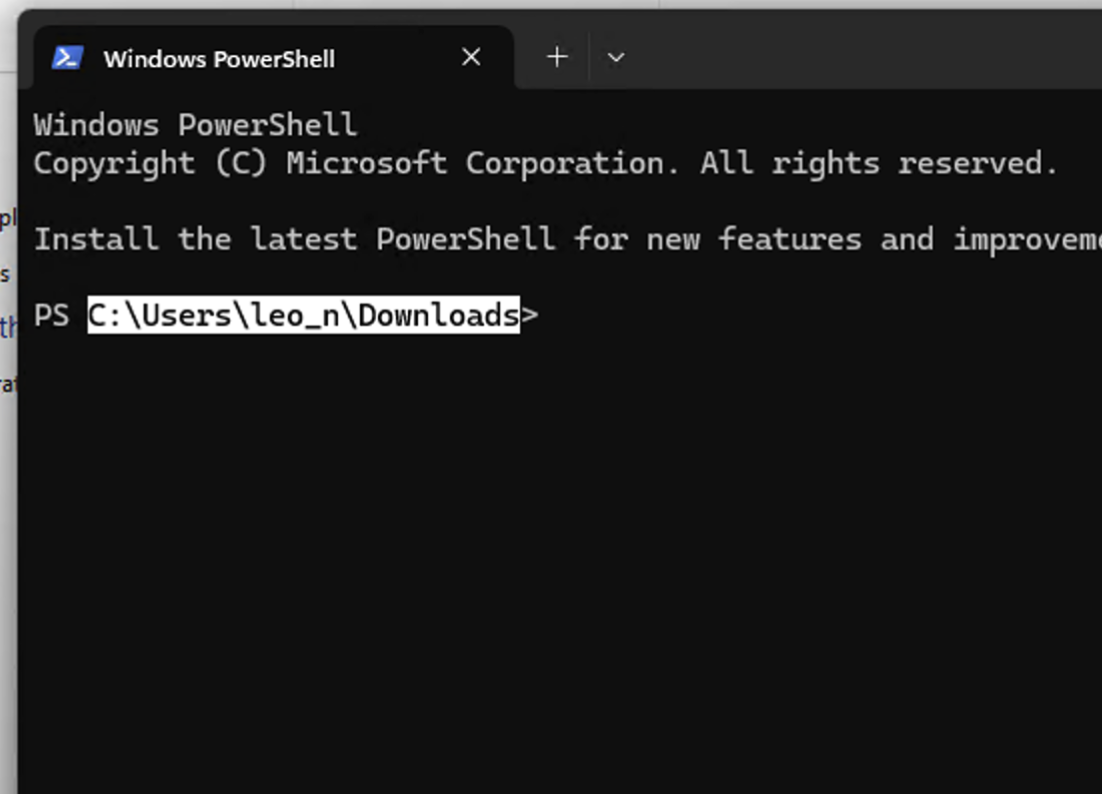The height and width of the screenshot is (794, 1102).
Task: Click the word features in the Install line
Action: 790,240
